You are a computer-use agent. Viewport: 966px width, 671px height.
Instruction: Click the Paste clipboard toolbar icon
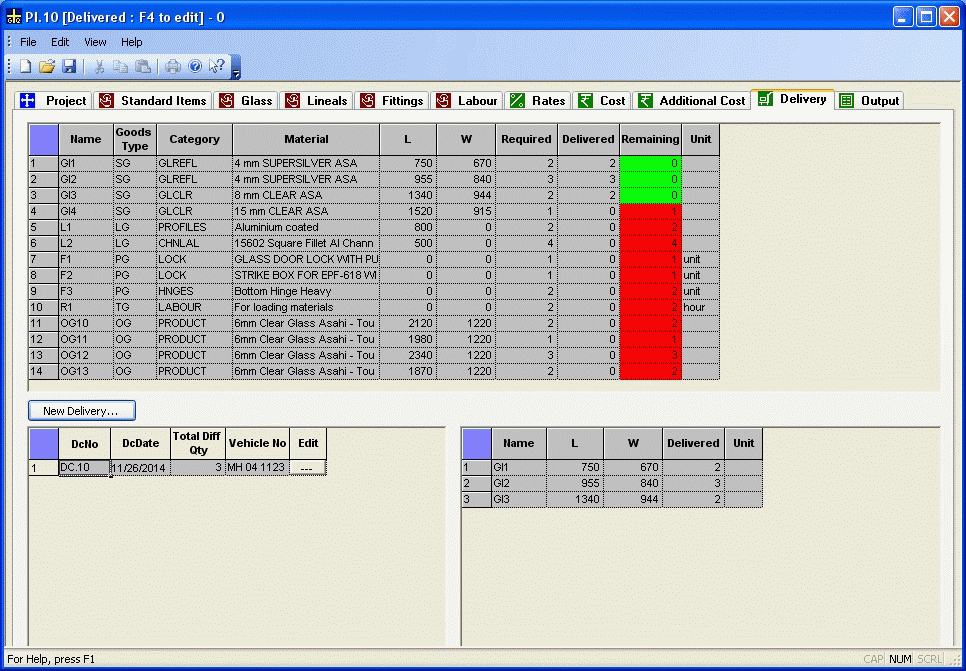pyautogui.click(x=143, y=67)
